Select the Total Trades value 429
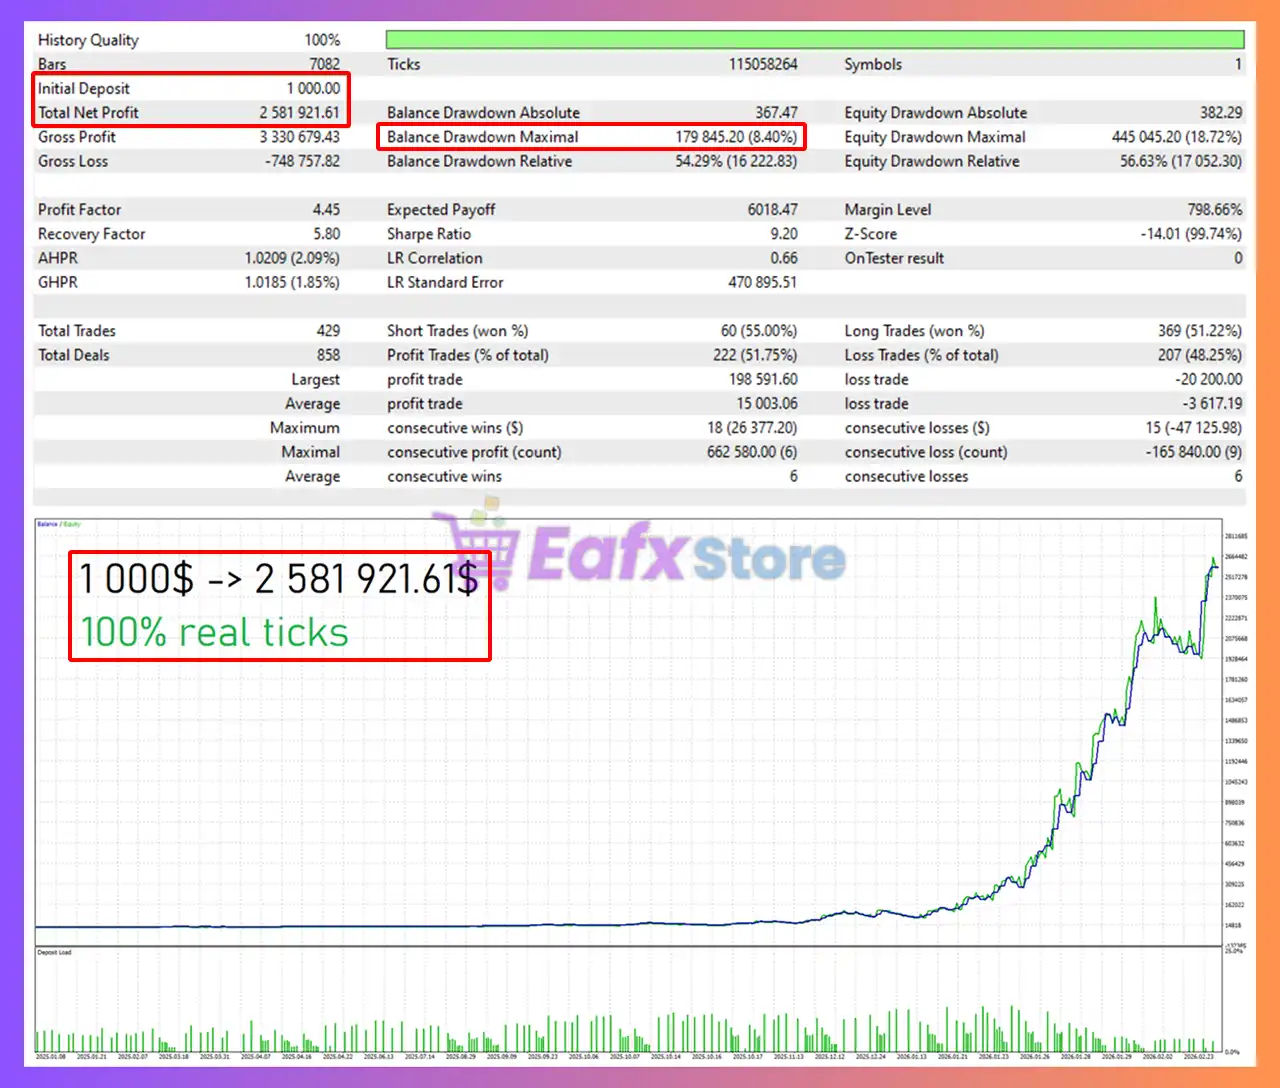 [331, 330]
